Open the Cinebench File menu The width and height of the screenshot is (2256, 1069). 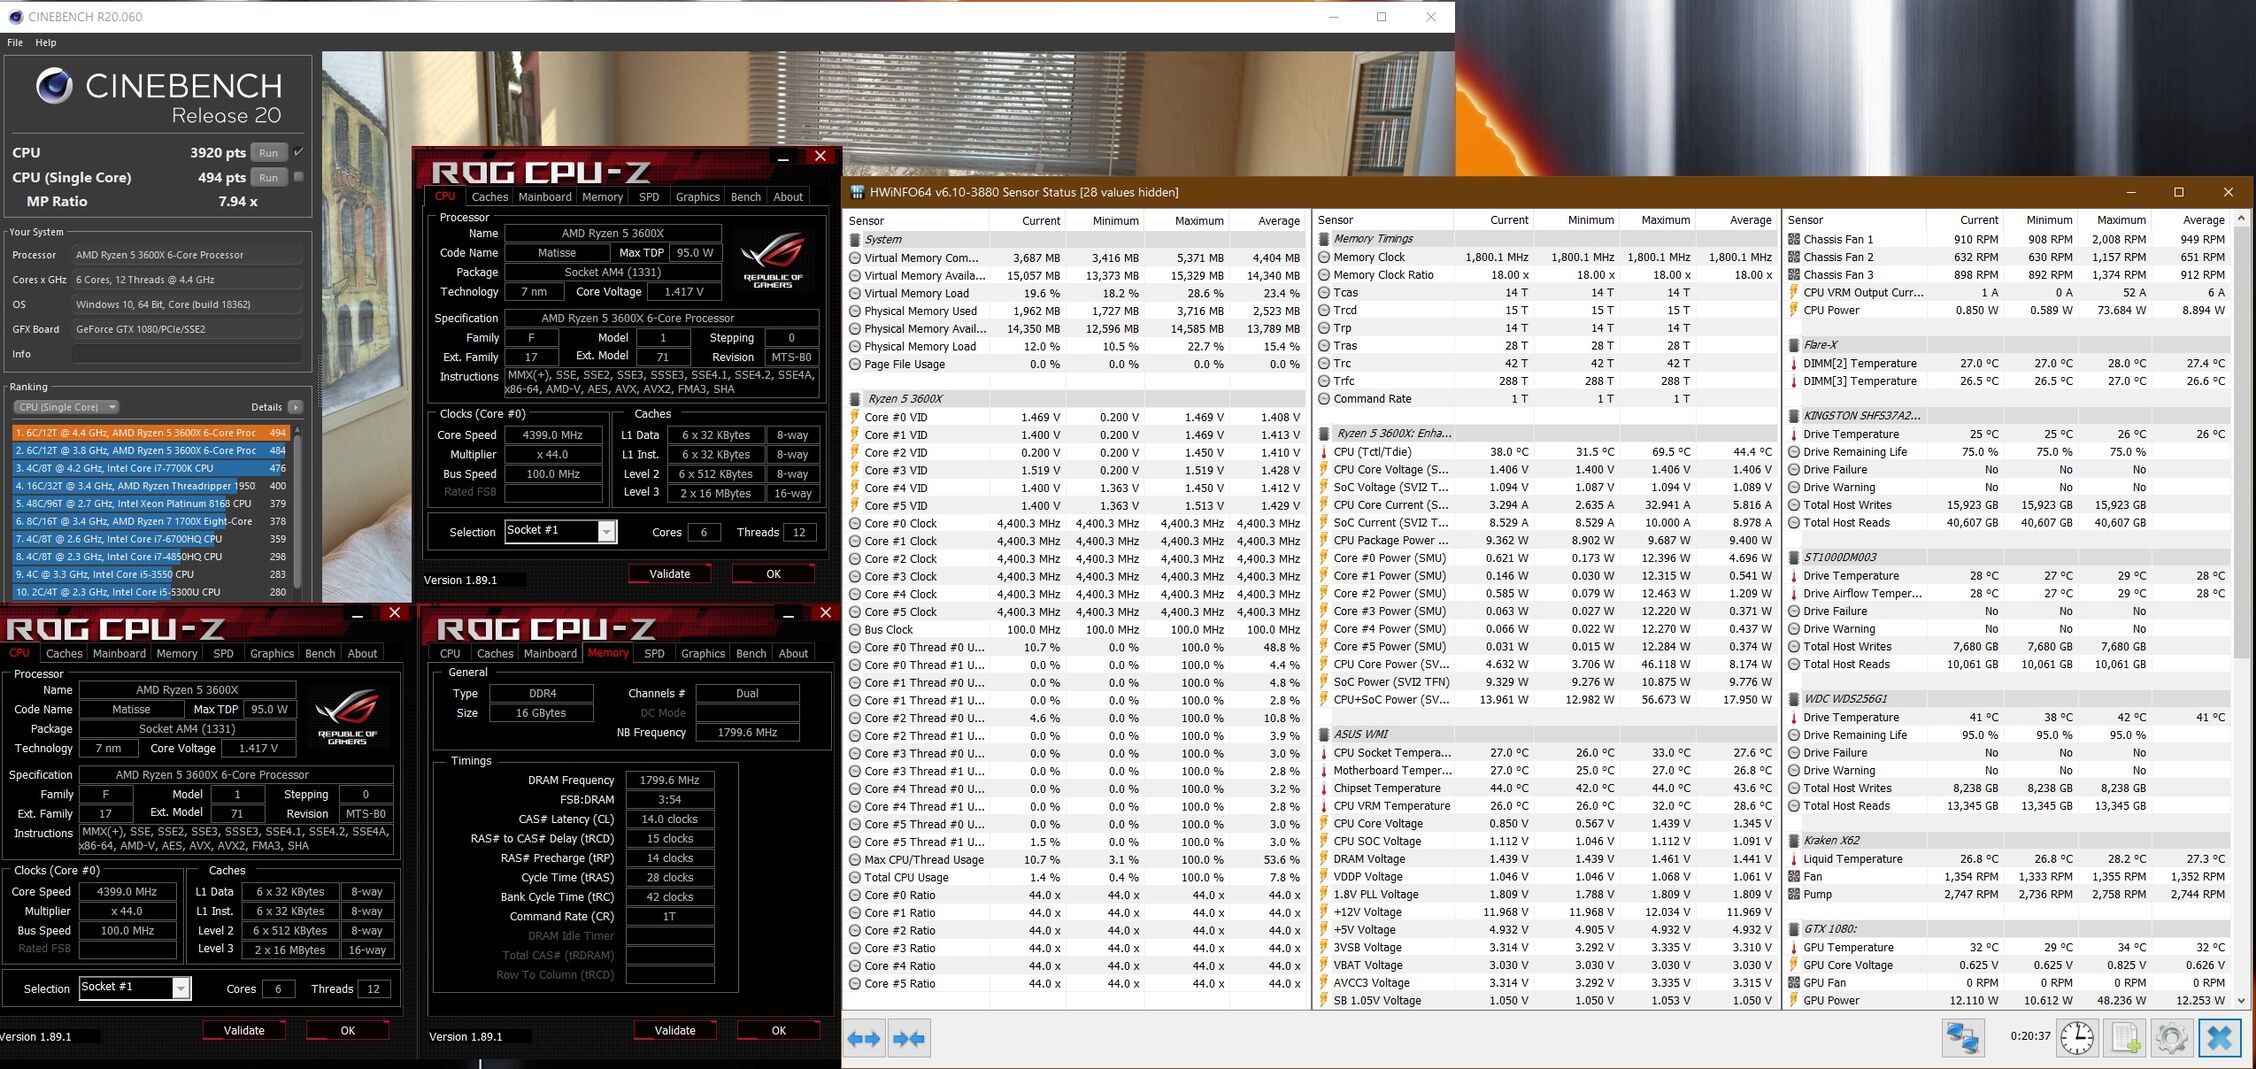(x=15, y=42)
